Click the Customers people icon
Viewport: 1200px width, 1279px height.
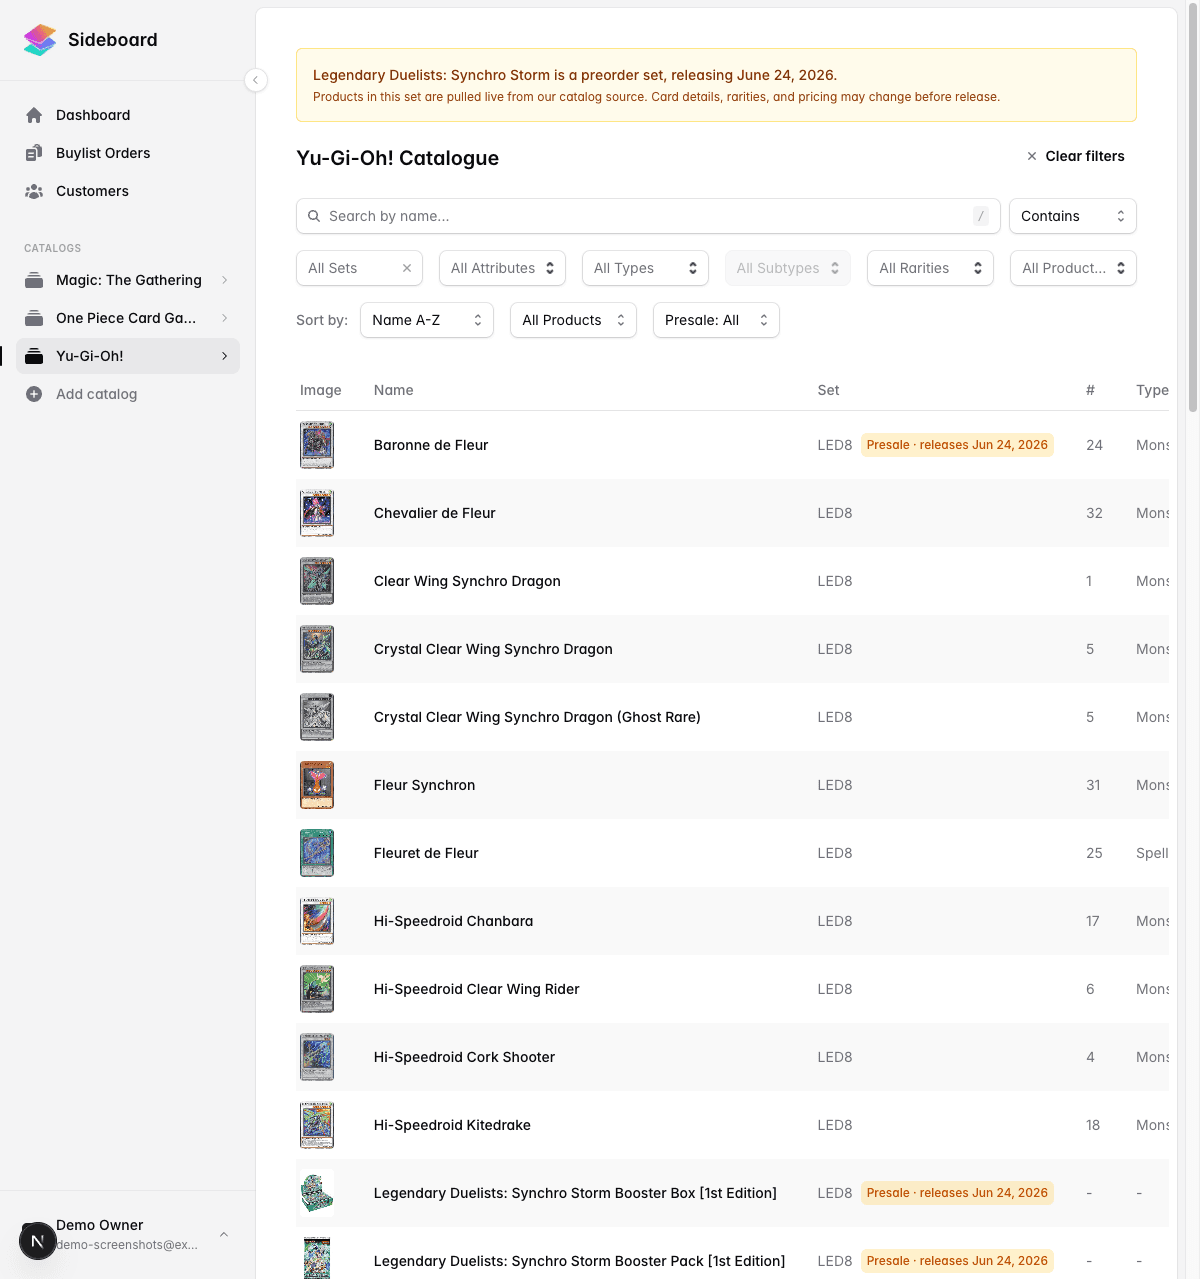(34, 191)
